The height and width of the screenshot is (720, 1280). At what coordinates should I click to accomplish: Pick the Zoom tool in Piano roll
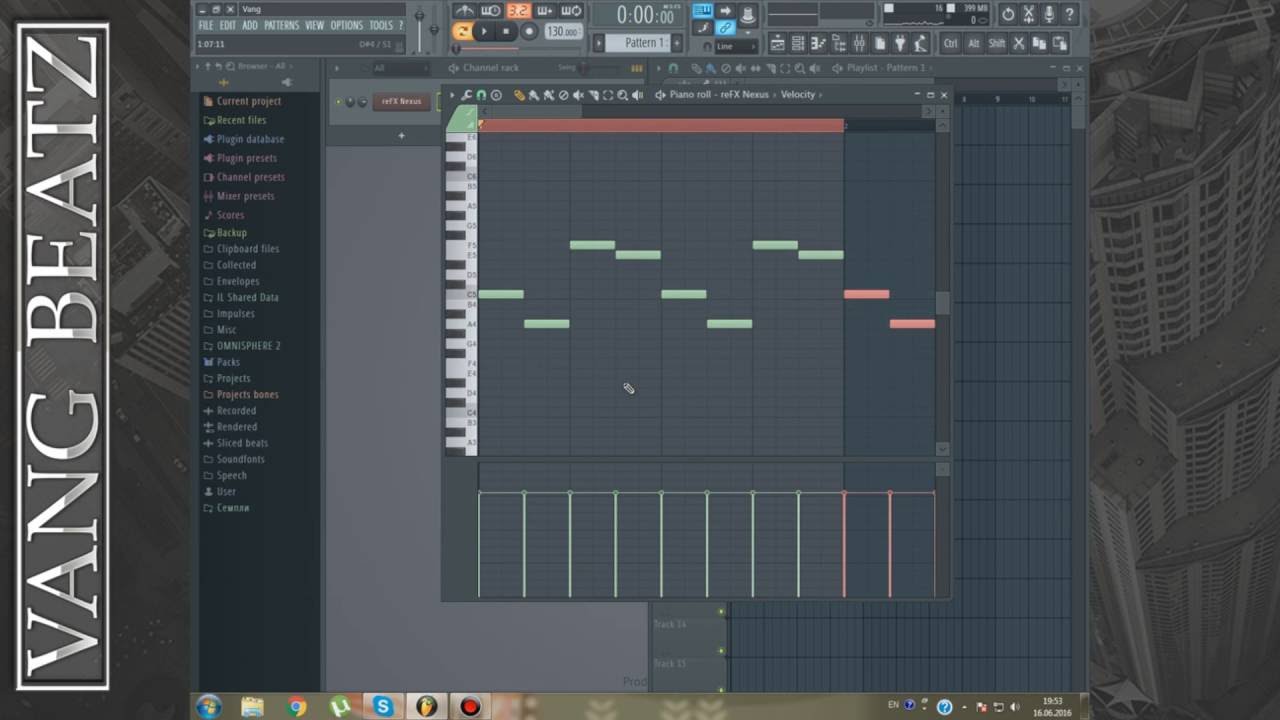[622, 95]
